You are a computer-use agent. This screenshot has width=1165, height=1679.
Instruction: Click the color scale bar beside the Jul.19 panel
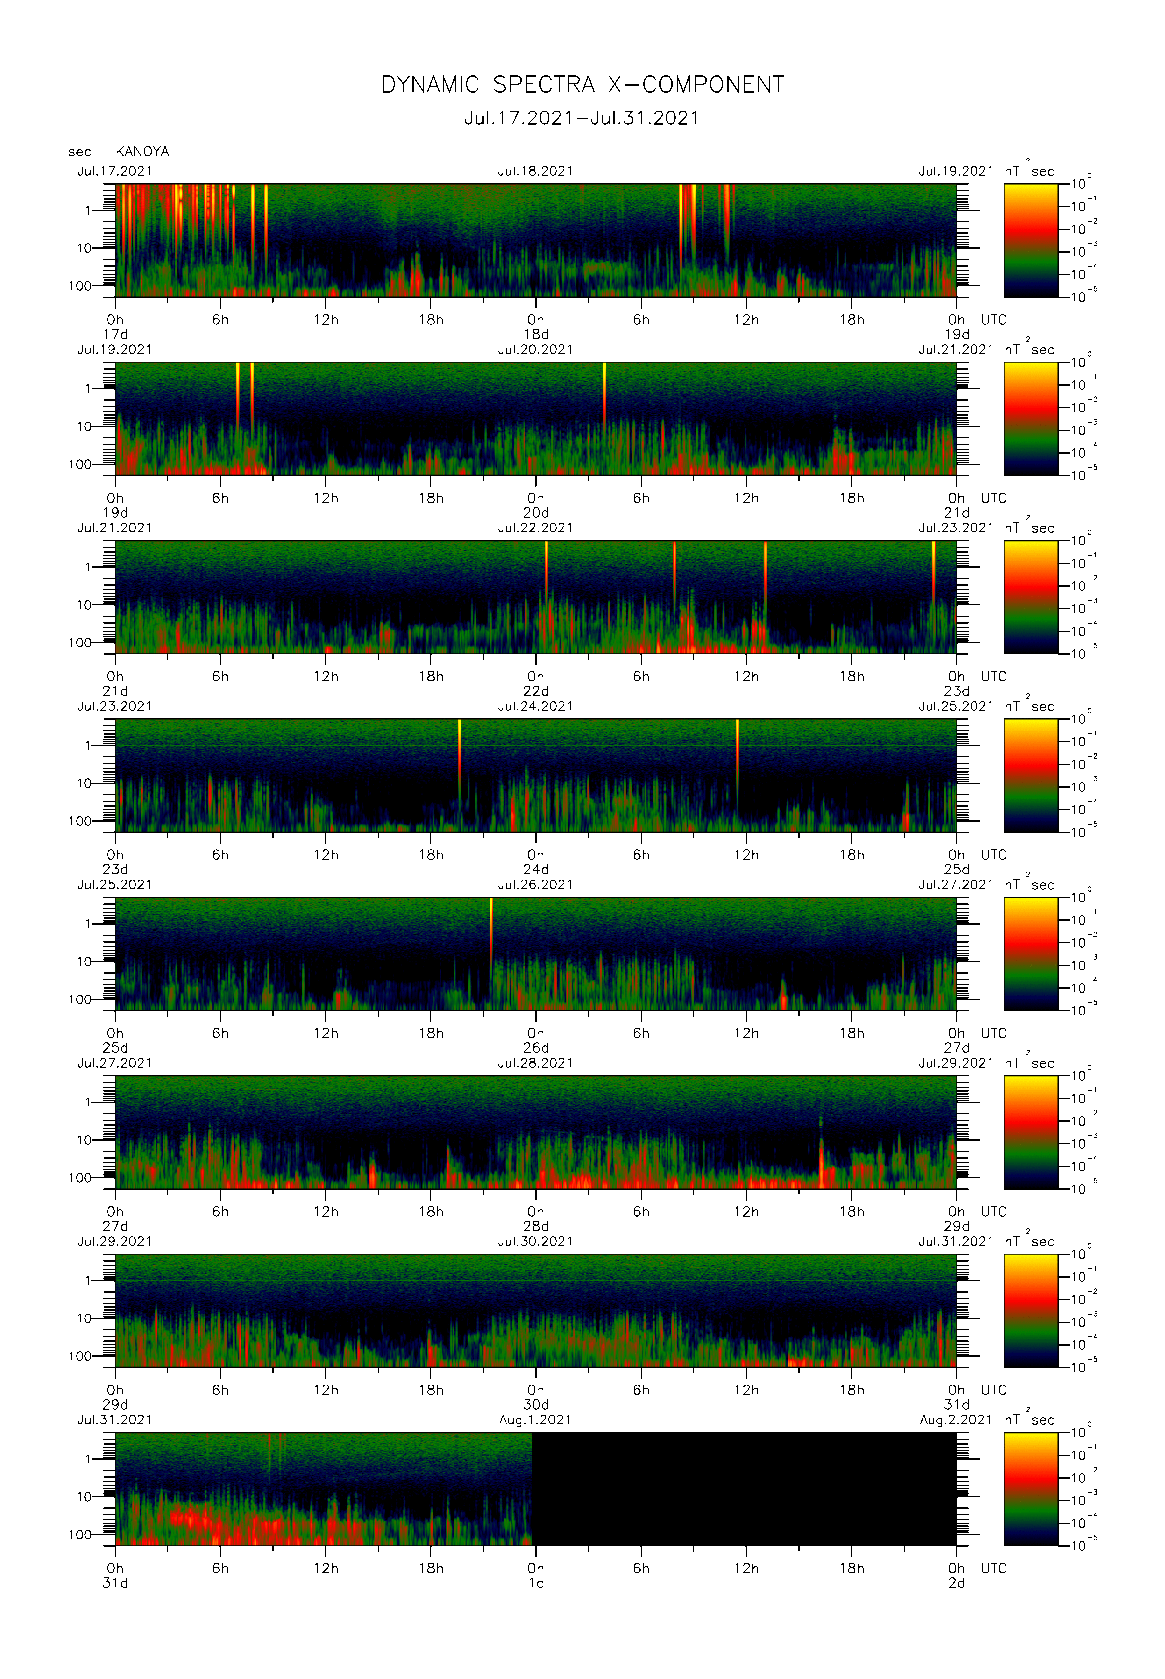[1031, 418]
